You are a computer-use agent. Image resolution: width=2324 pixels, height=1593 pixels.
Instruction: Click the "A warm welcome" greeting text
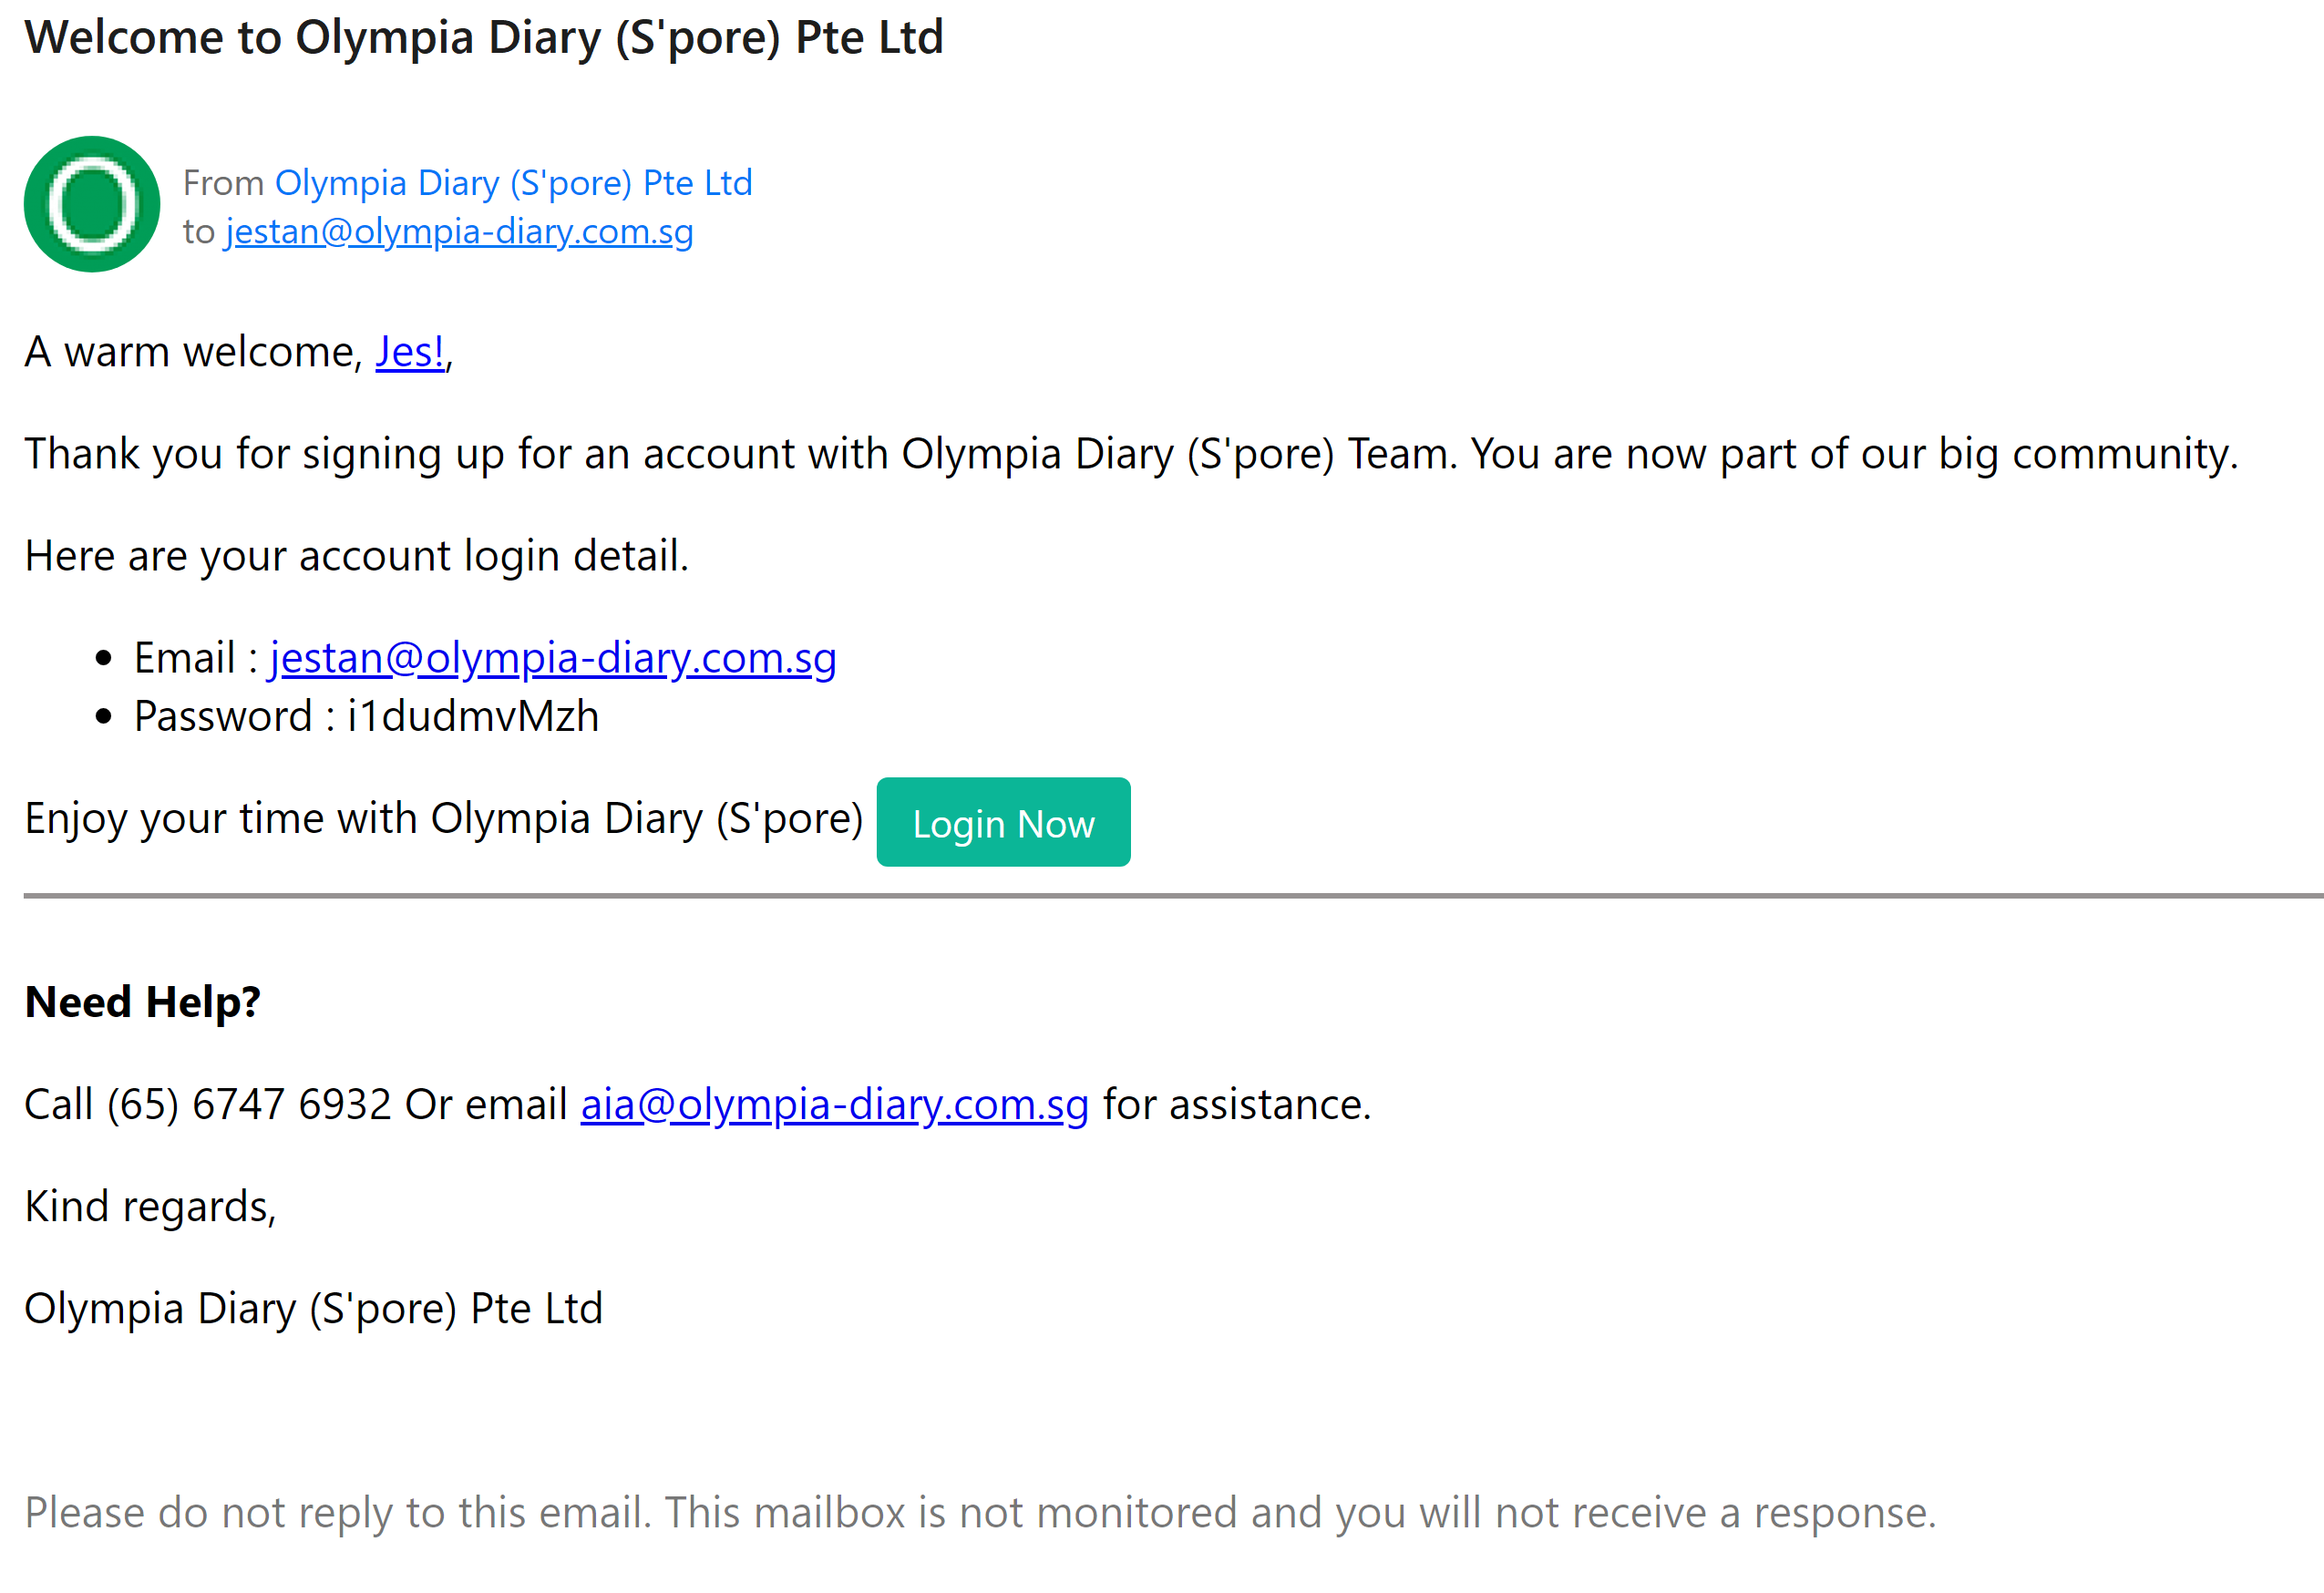[195, 352]
